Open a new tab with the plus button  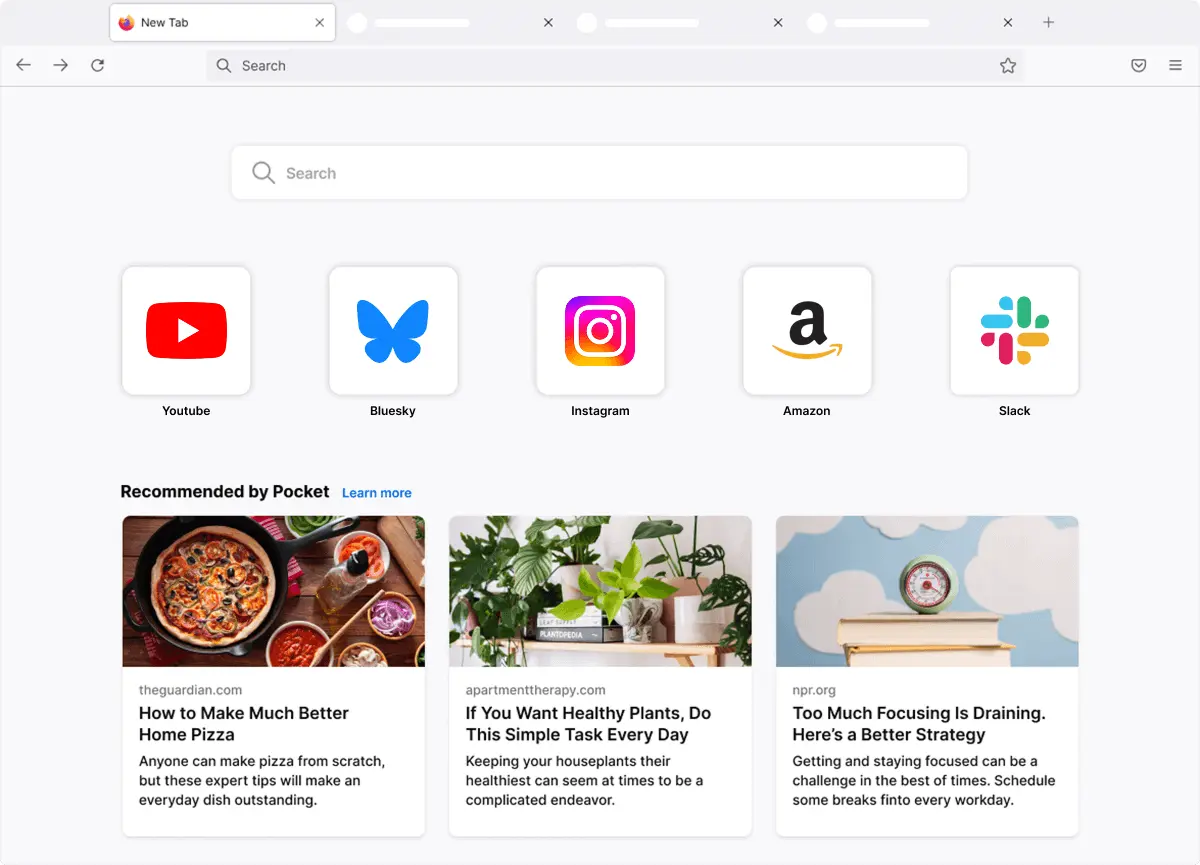point(1048,22)
